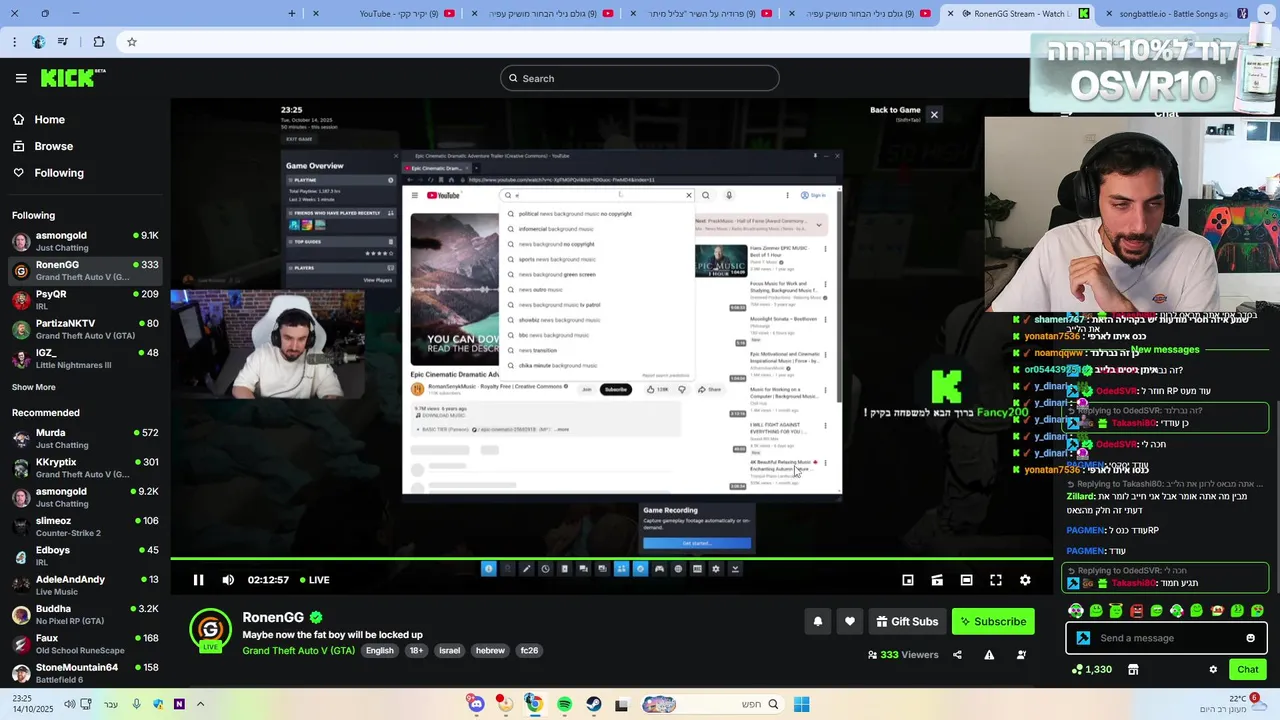This screenshot has width=1280, height=720.
Task: Mute the stream volume
Action: pyautogui.click(x=228, y=580)
